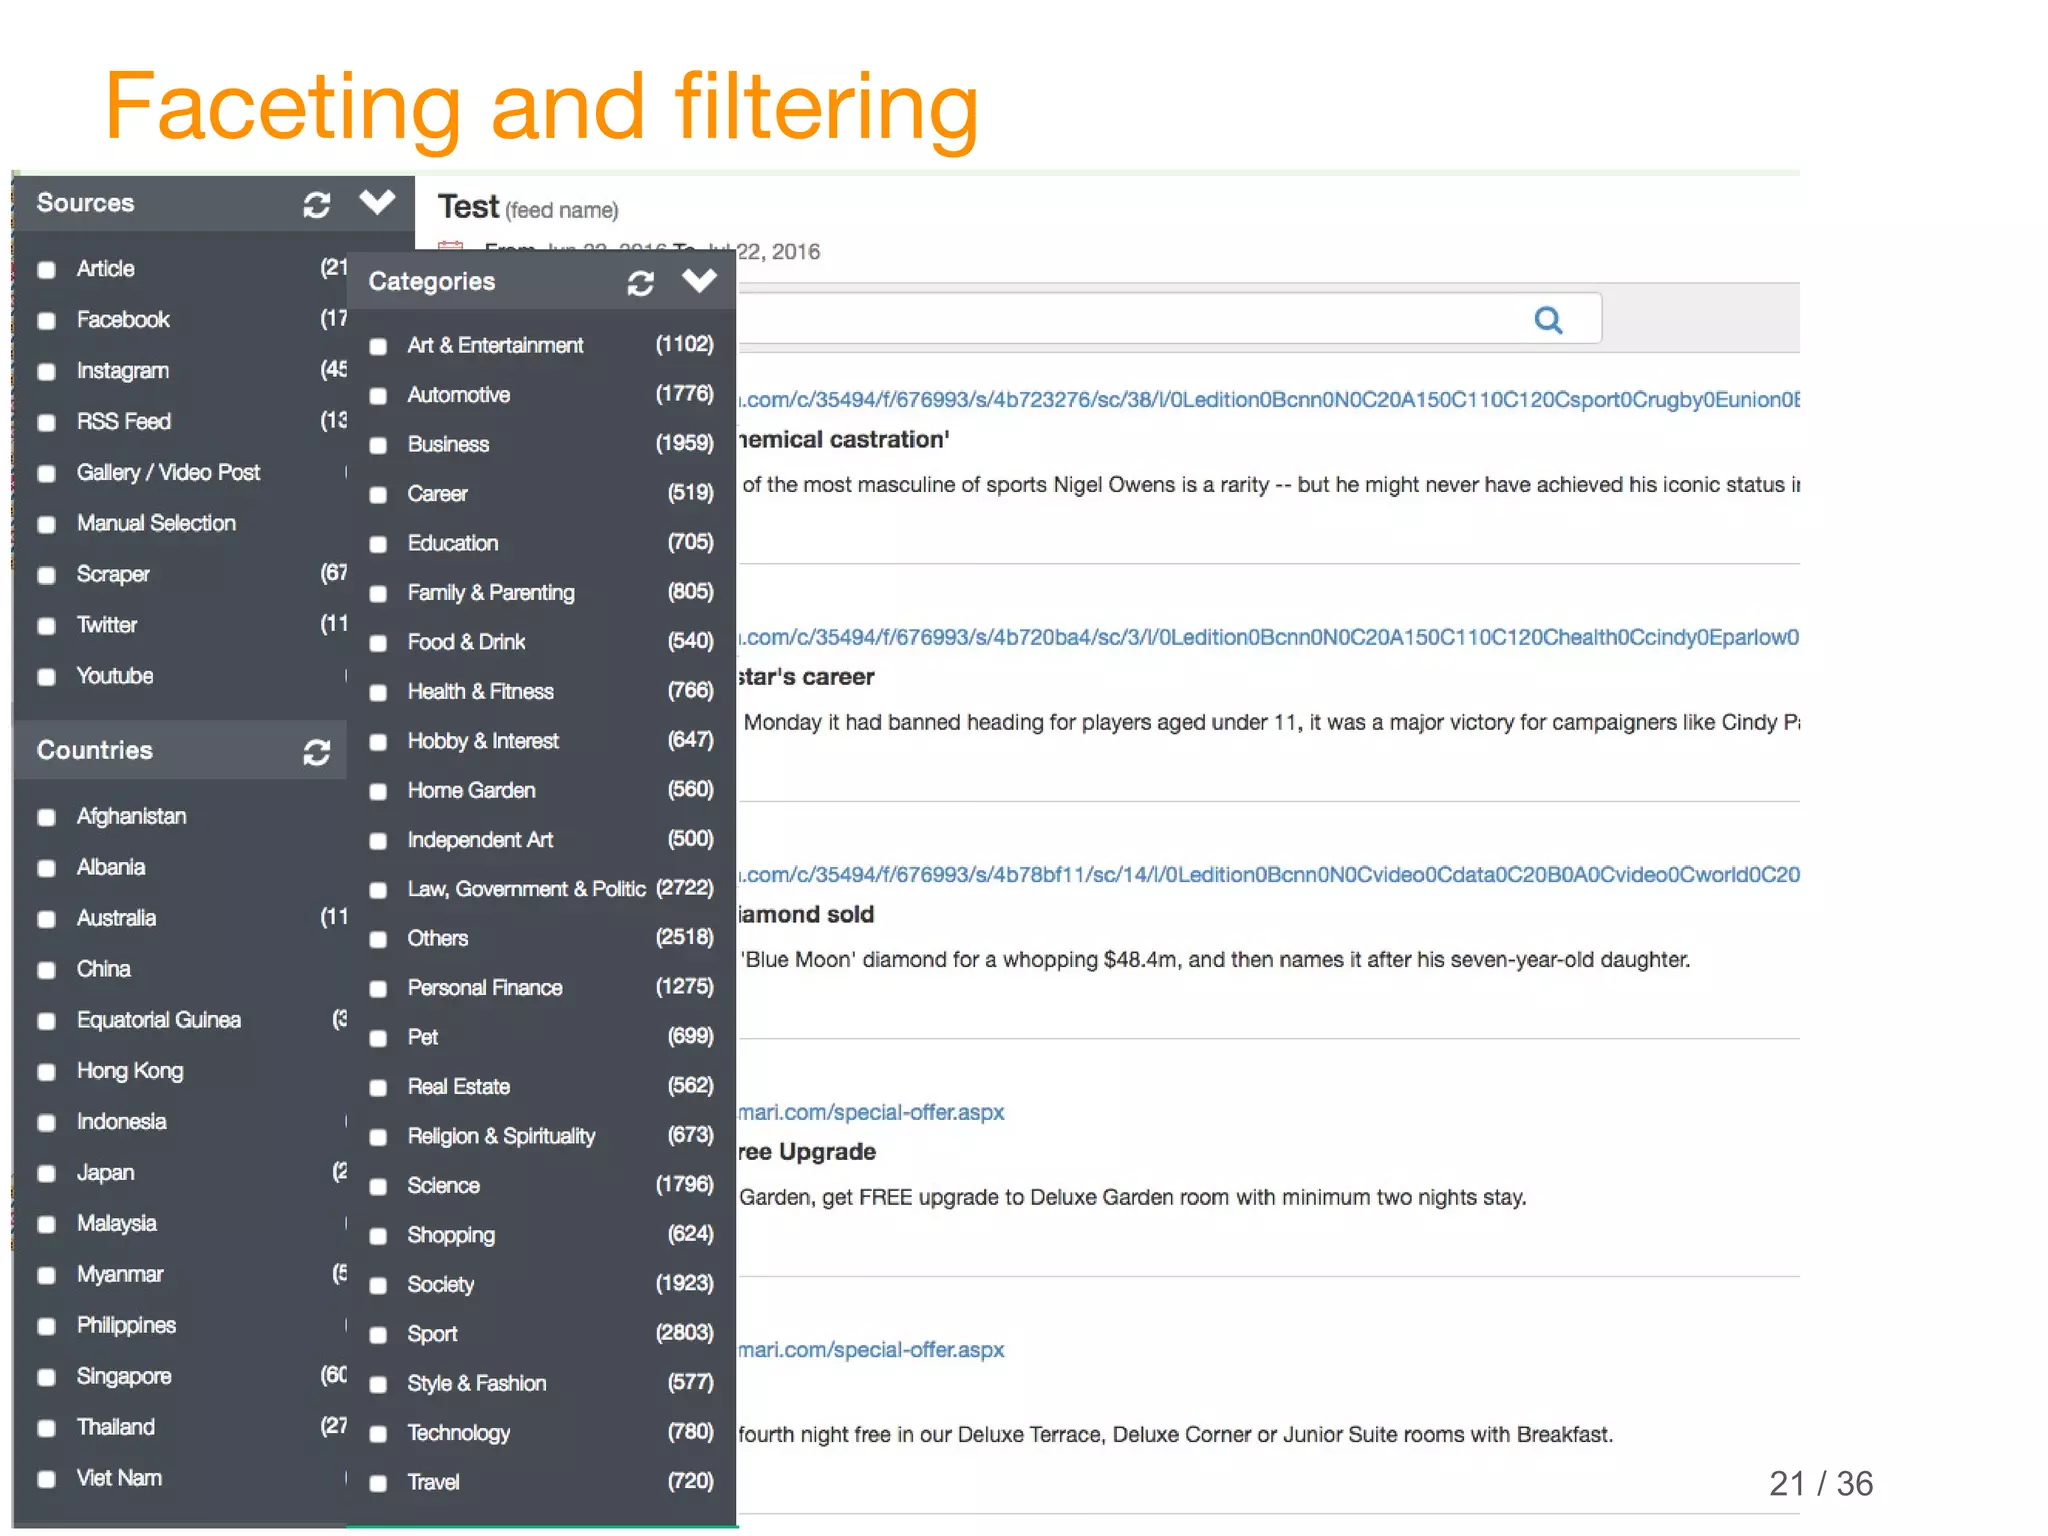Enable the Automotive category filter

click(378, 396)
